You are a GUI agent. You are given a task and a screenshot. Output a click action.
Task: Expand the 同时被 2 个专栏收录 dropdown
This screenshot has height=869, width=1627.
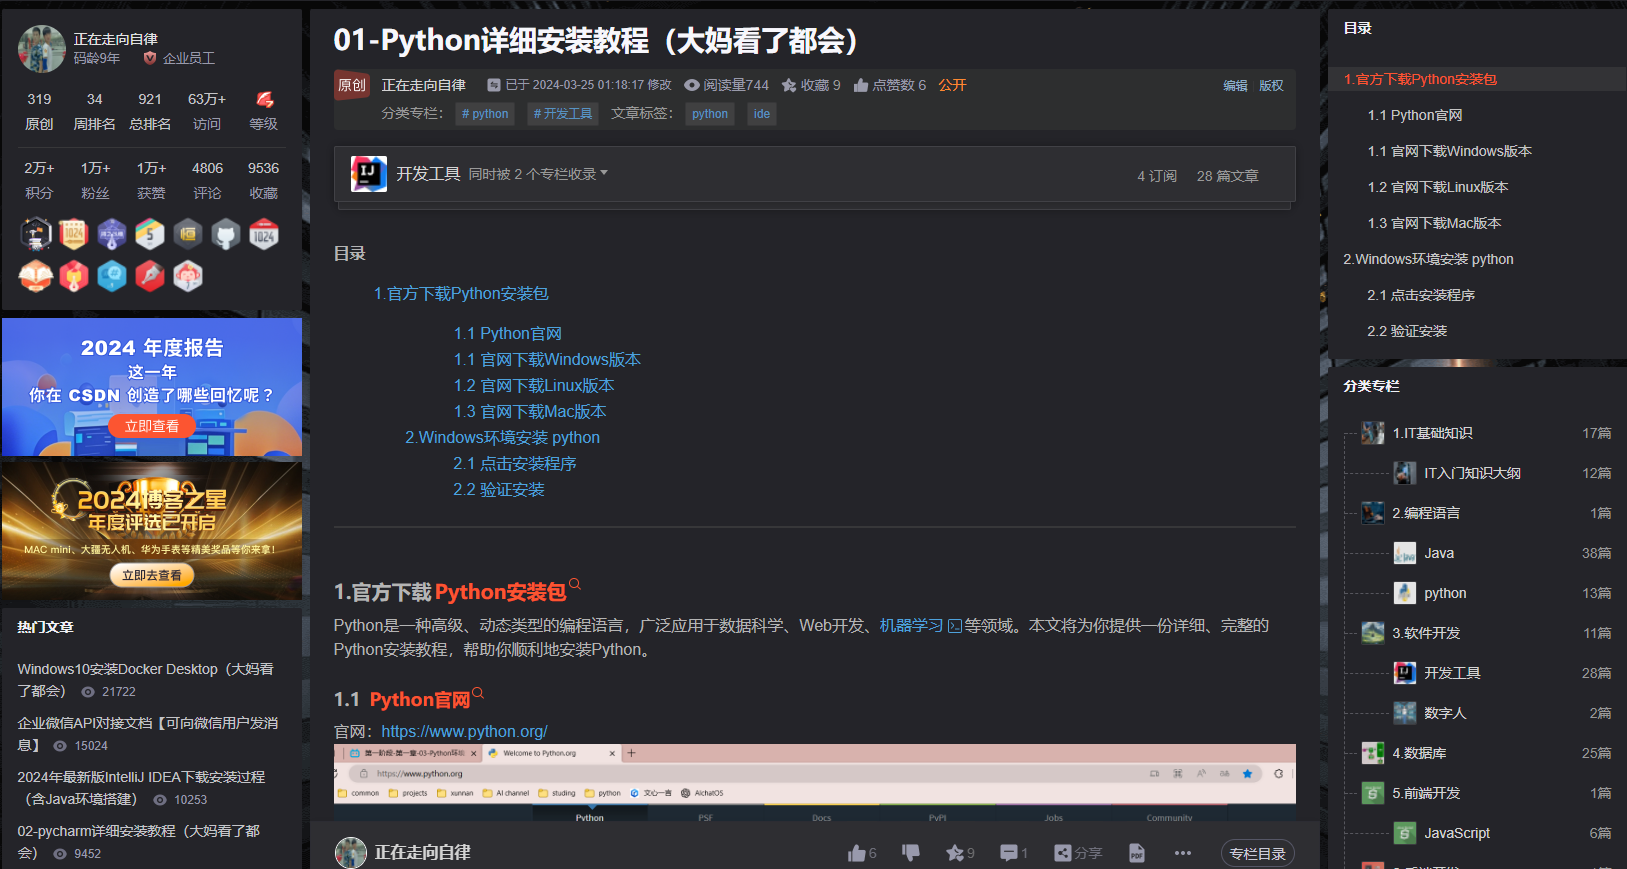[x=538, y=174]
